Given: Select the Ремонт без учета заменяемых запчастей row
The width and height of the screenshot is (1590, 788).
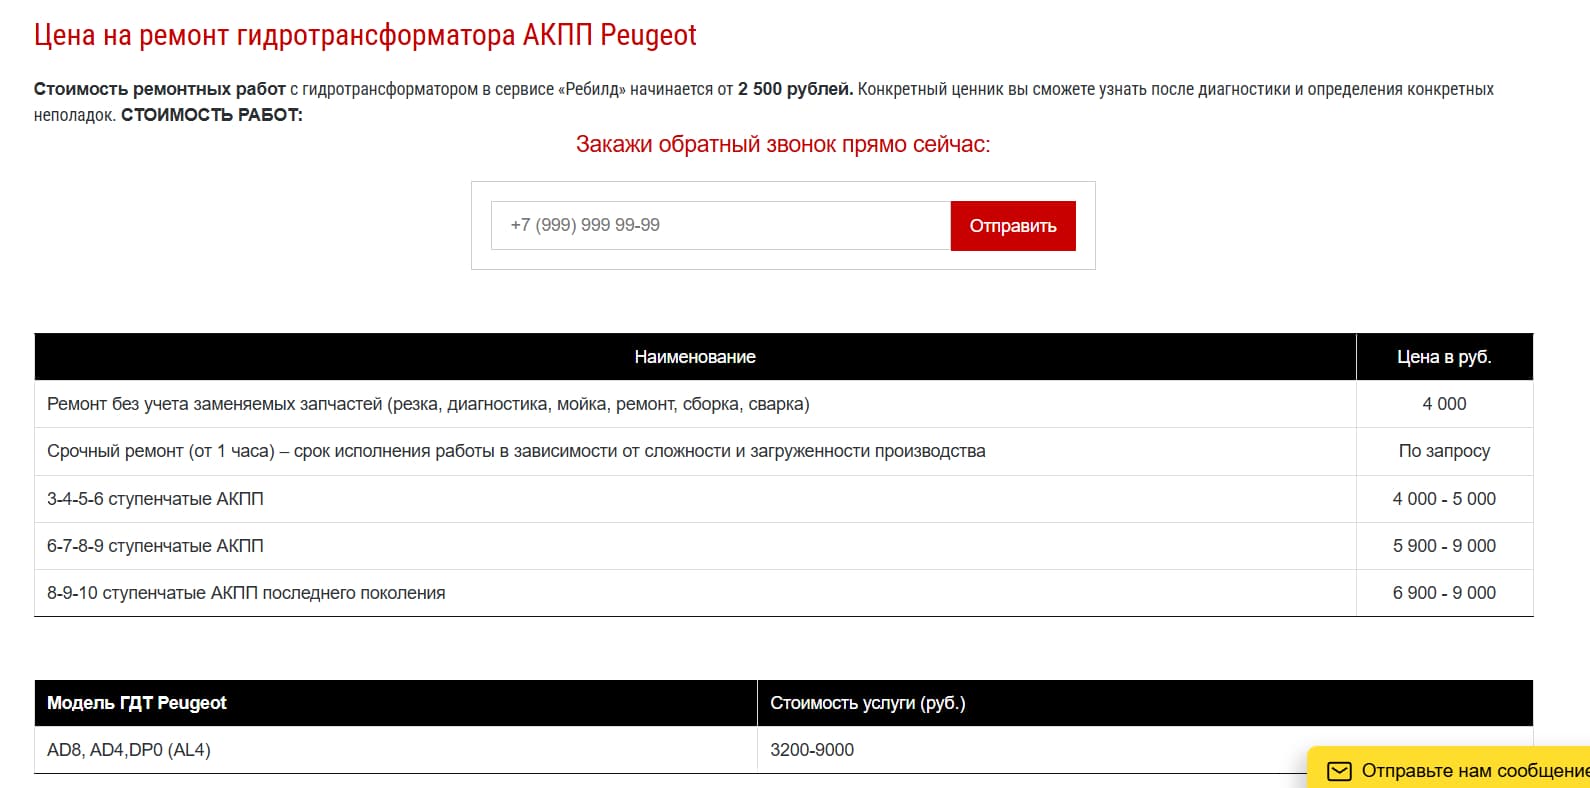Looking at the screenshot, I should coord(784,404).
